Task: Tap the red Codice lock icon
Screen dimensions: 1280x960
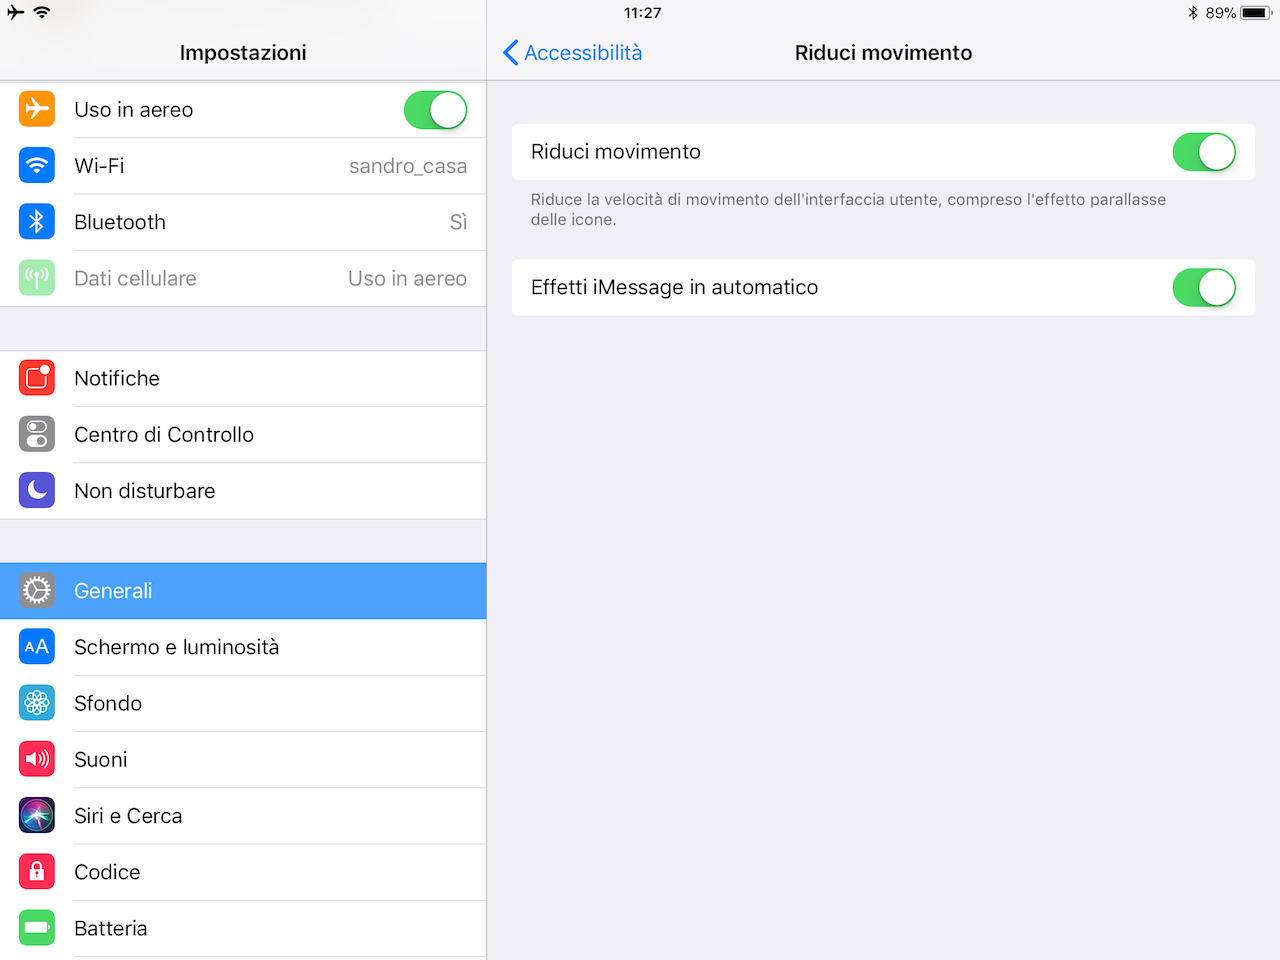Action: tap(37, 872)
